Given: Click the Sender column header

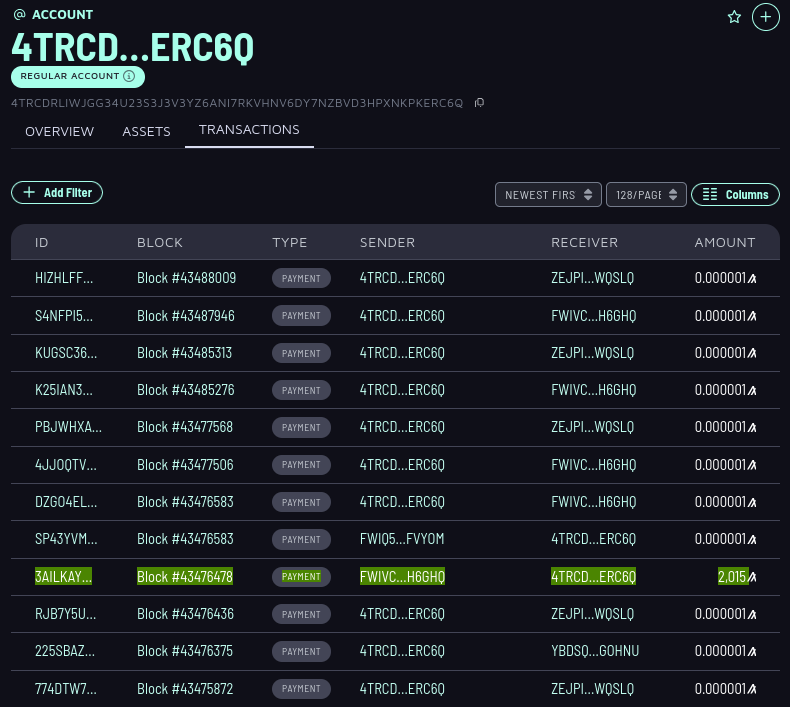Looking at the screenshot, I should click(x=387, y=242).
